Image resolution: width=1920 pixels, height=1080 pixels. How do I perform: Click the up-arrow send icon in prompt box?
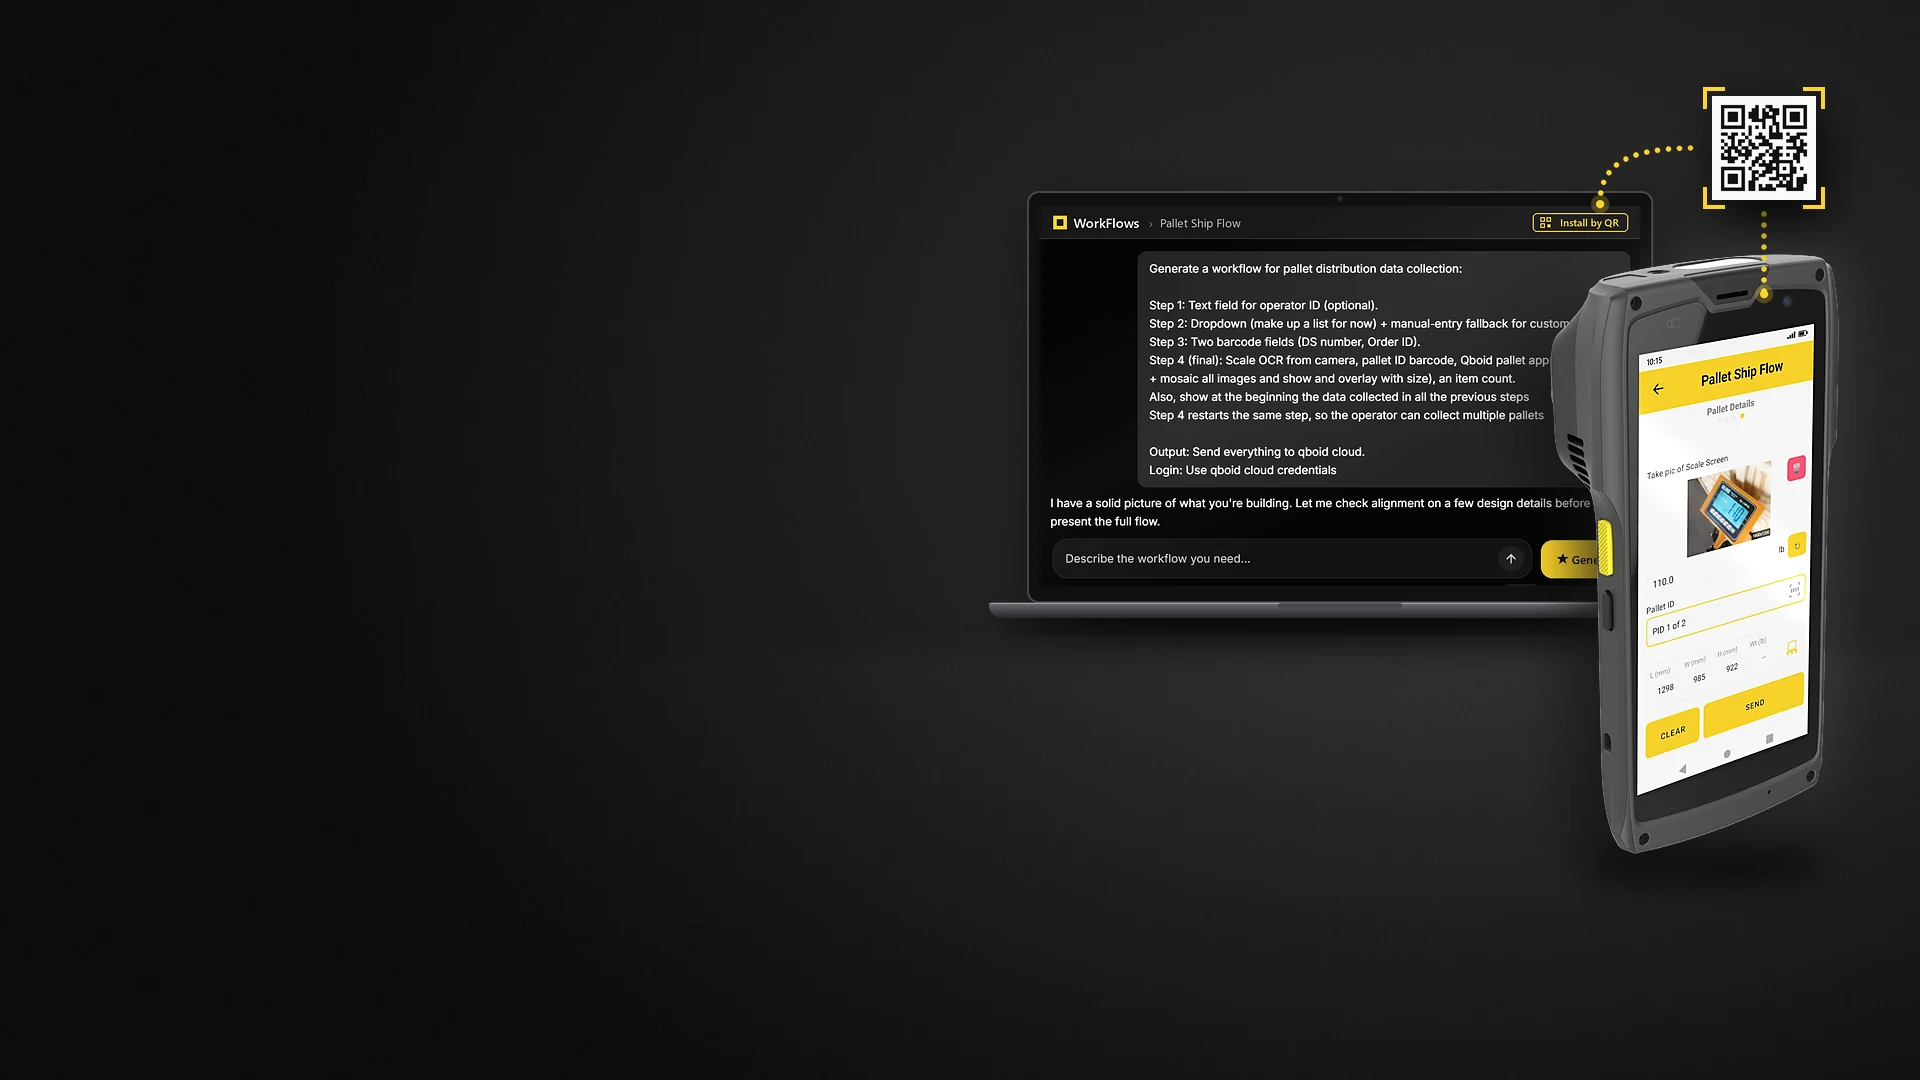click(1511, 559)
